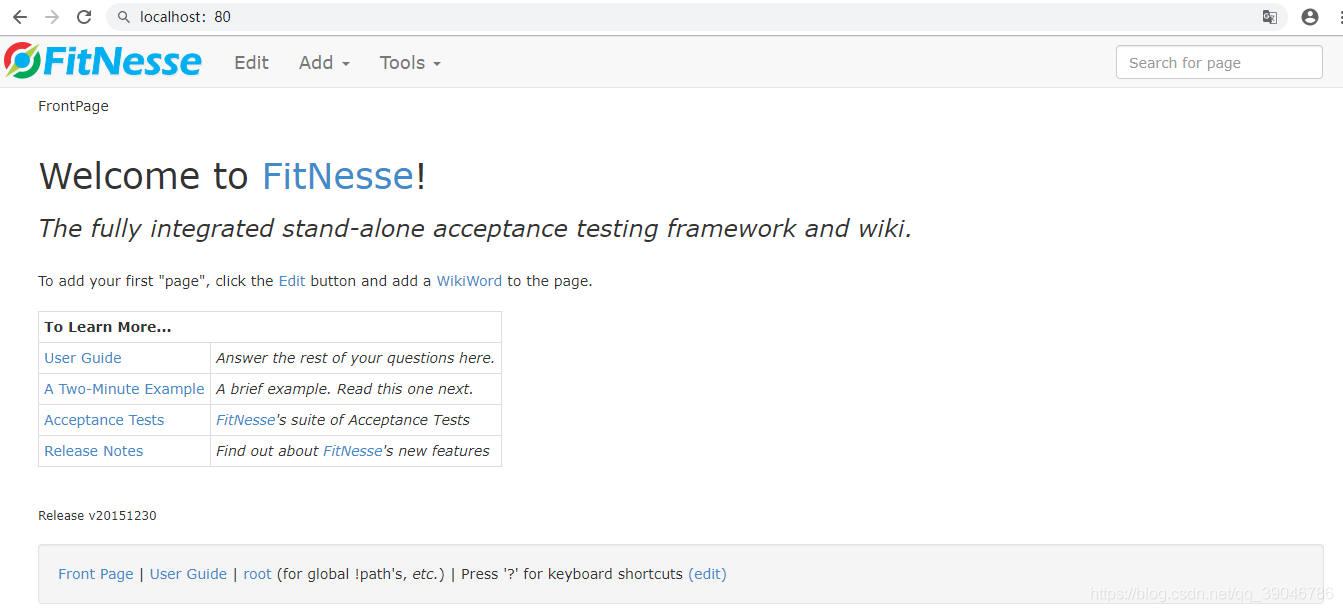Click the FitNesse logo

(103, 61)
